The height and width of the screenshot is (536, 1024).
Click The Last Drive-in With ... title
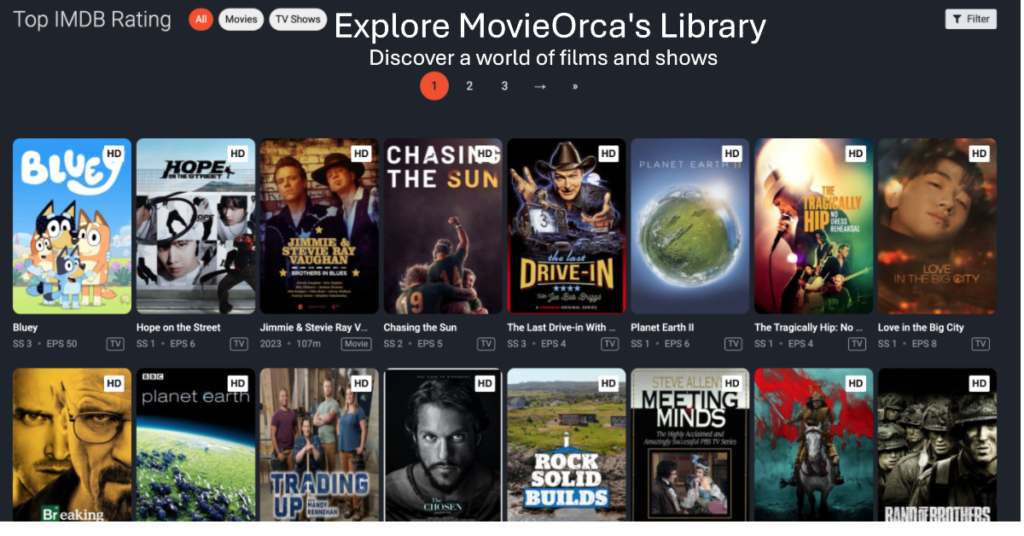click(562, 327)
